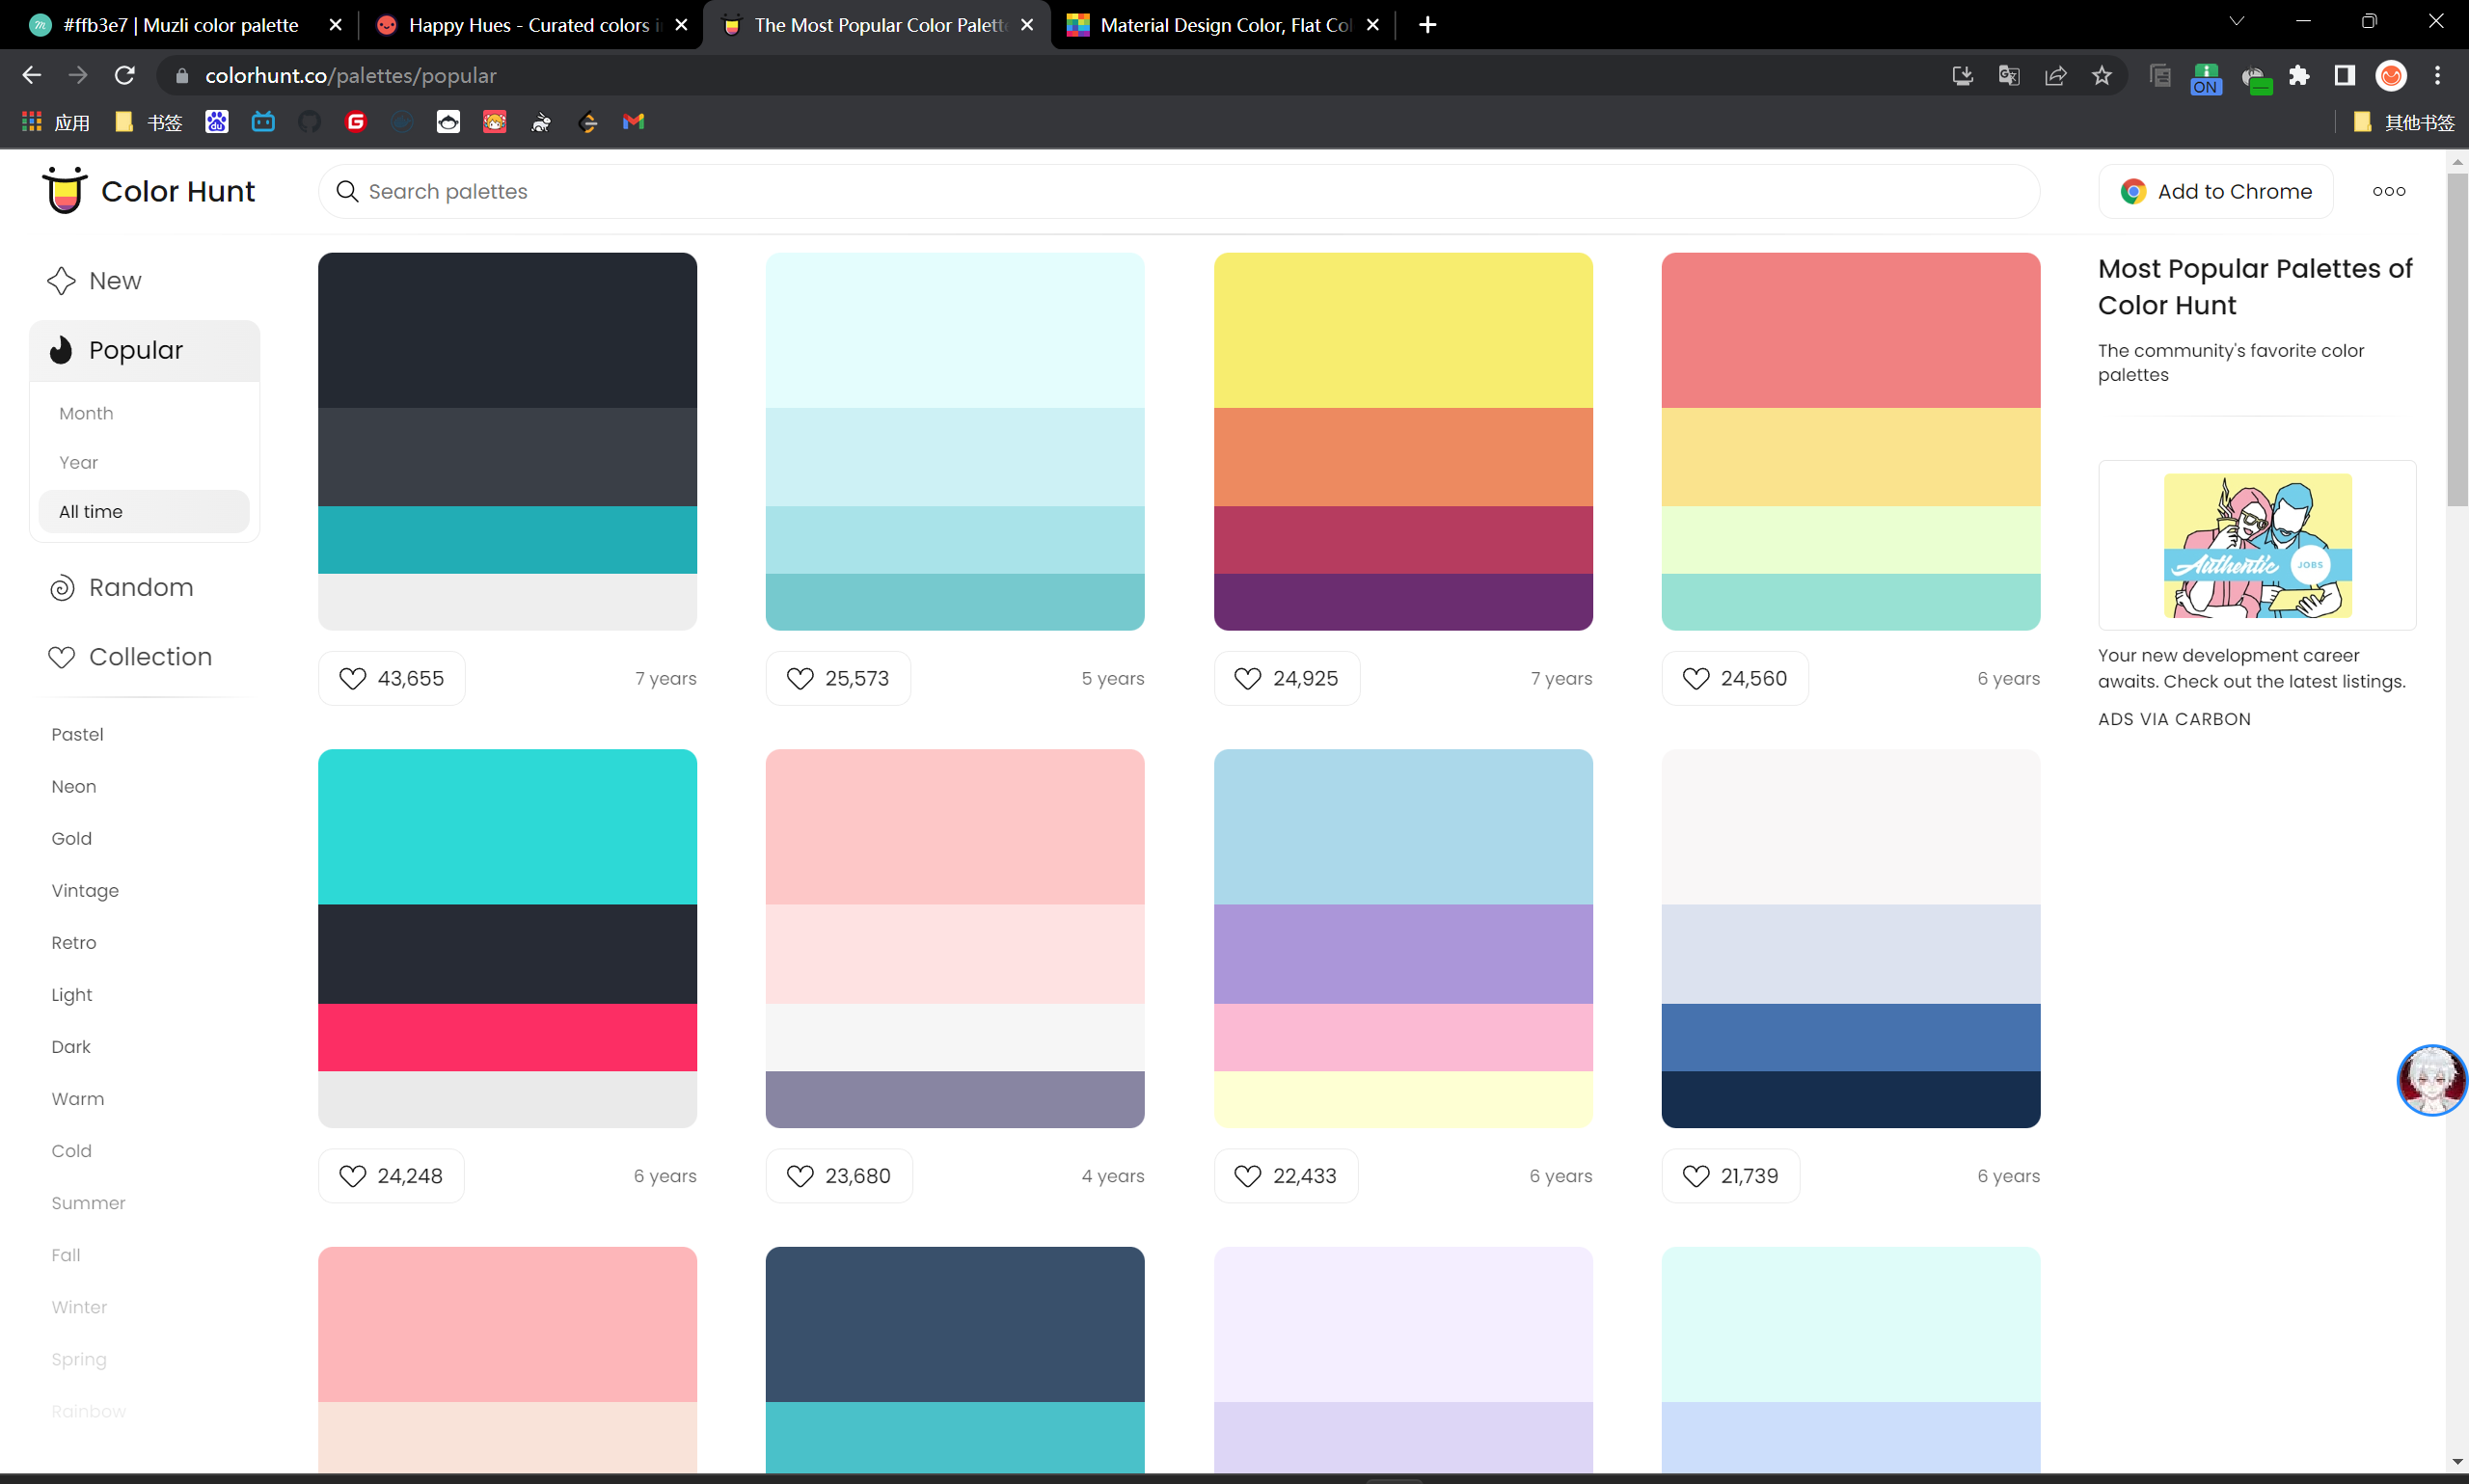2469x1484 pixels.
Task: Select the Month popular filter
Action: [x=86, y=413]
